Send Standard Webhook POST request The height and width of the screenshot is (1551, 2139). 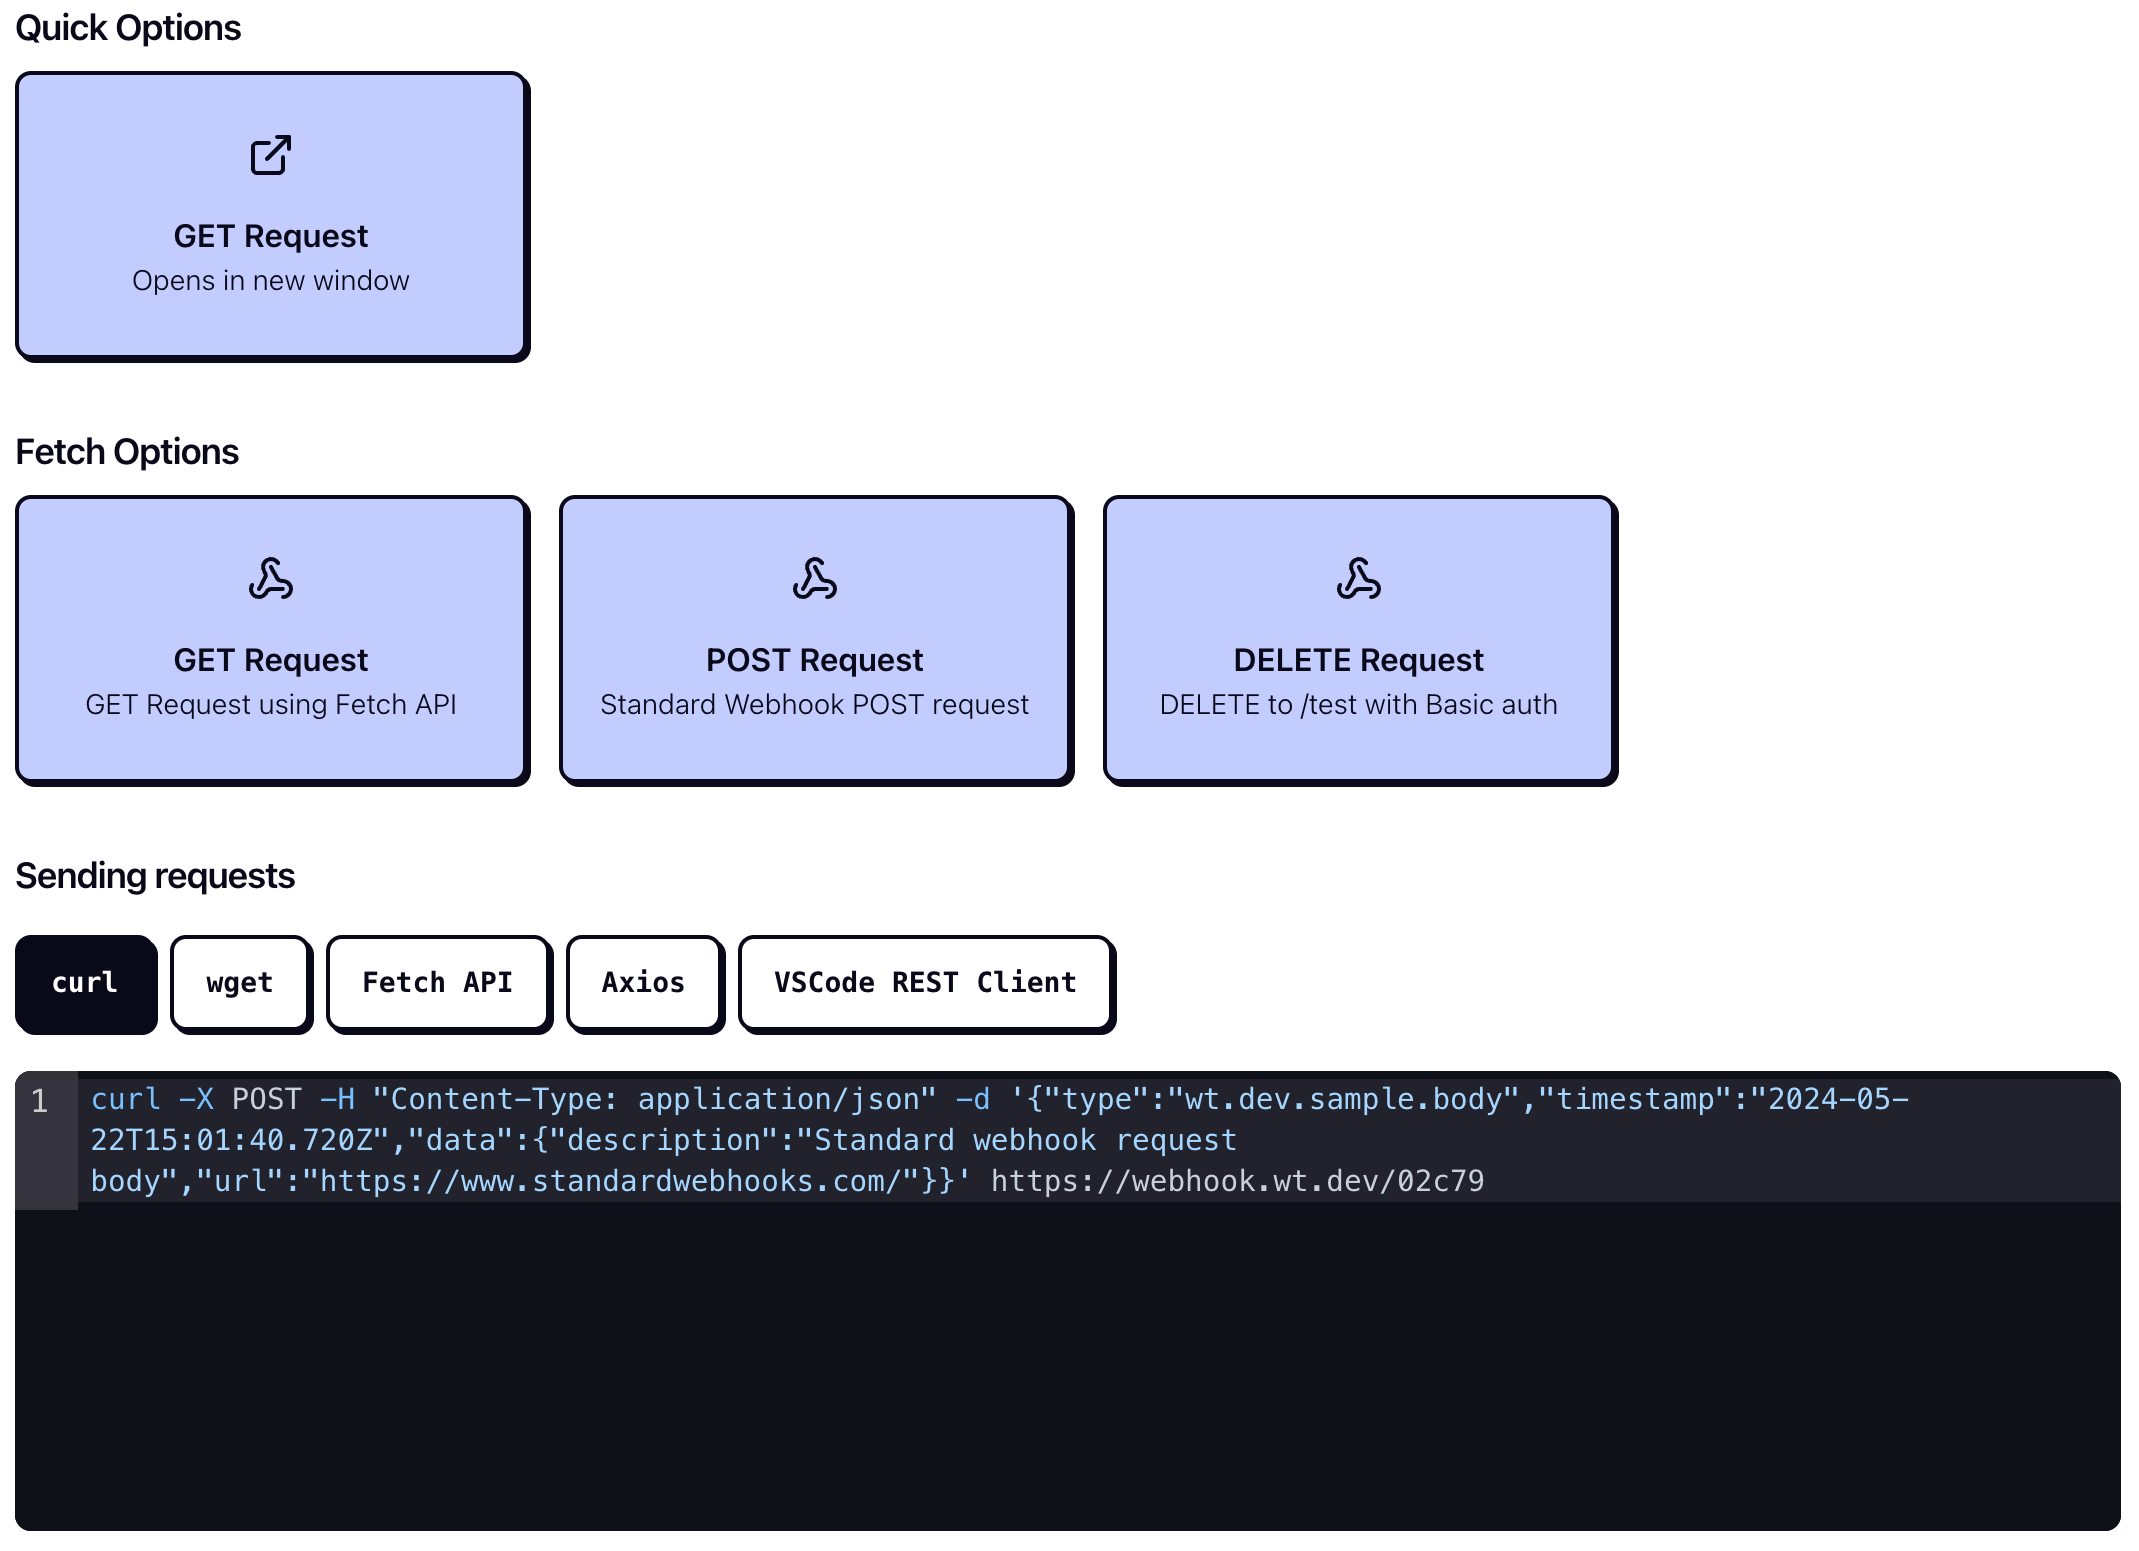point(816,640)
